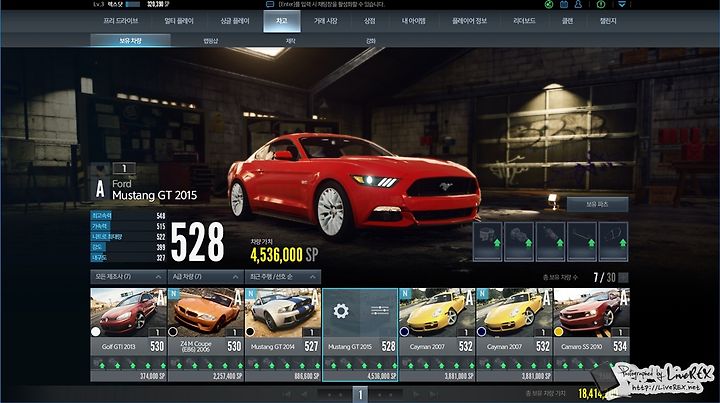The image size is (720, 403).
Task: Expand the A급 차량 (7) class filter
Action: pos(205,277)
